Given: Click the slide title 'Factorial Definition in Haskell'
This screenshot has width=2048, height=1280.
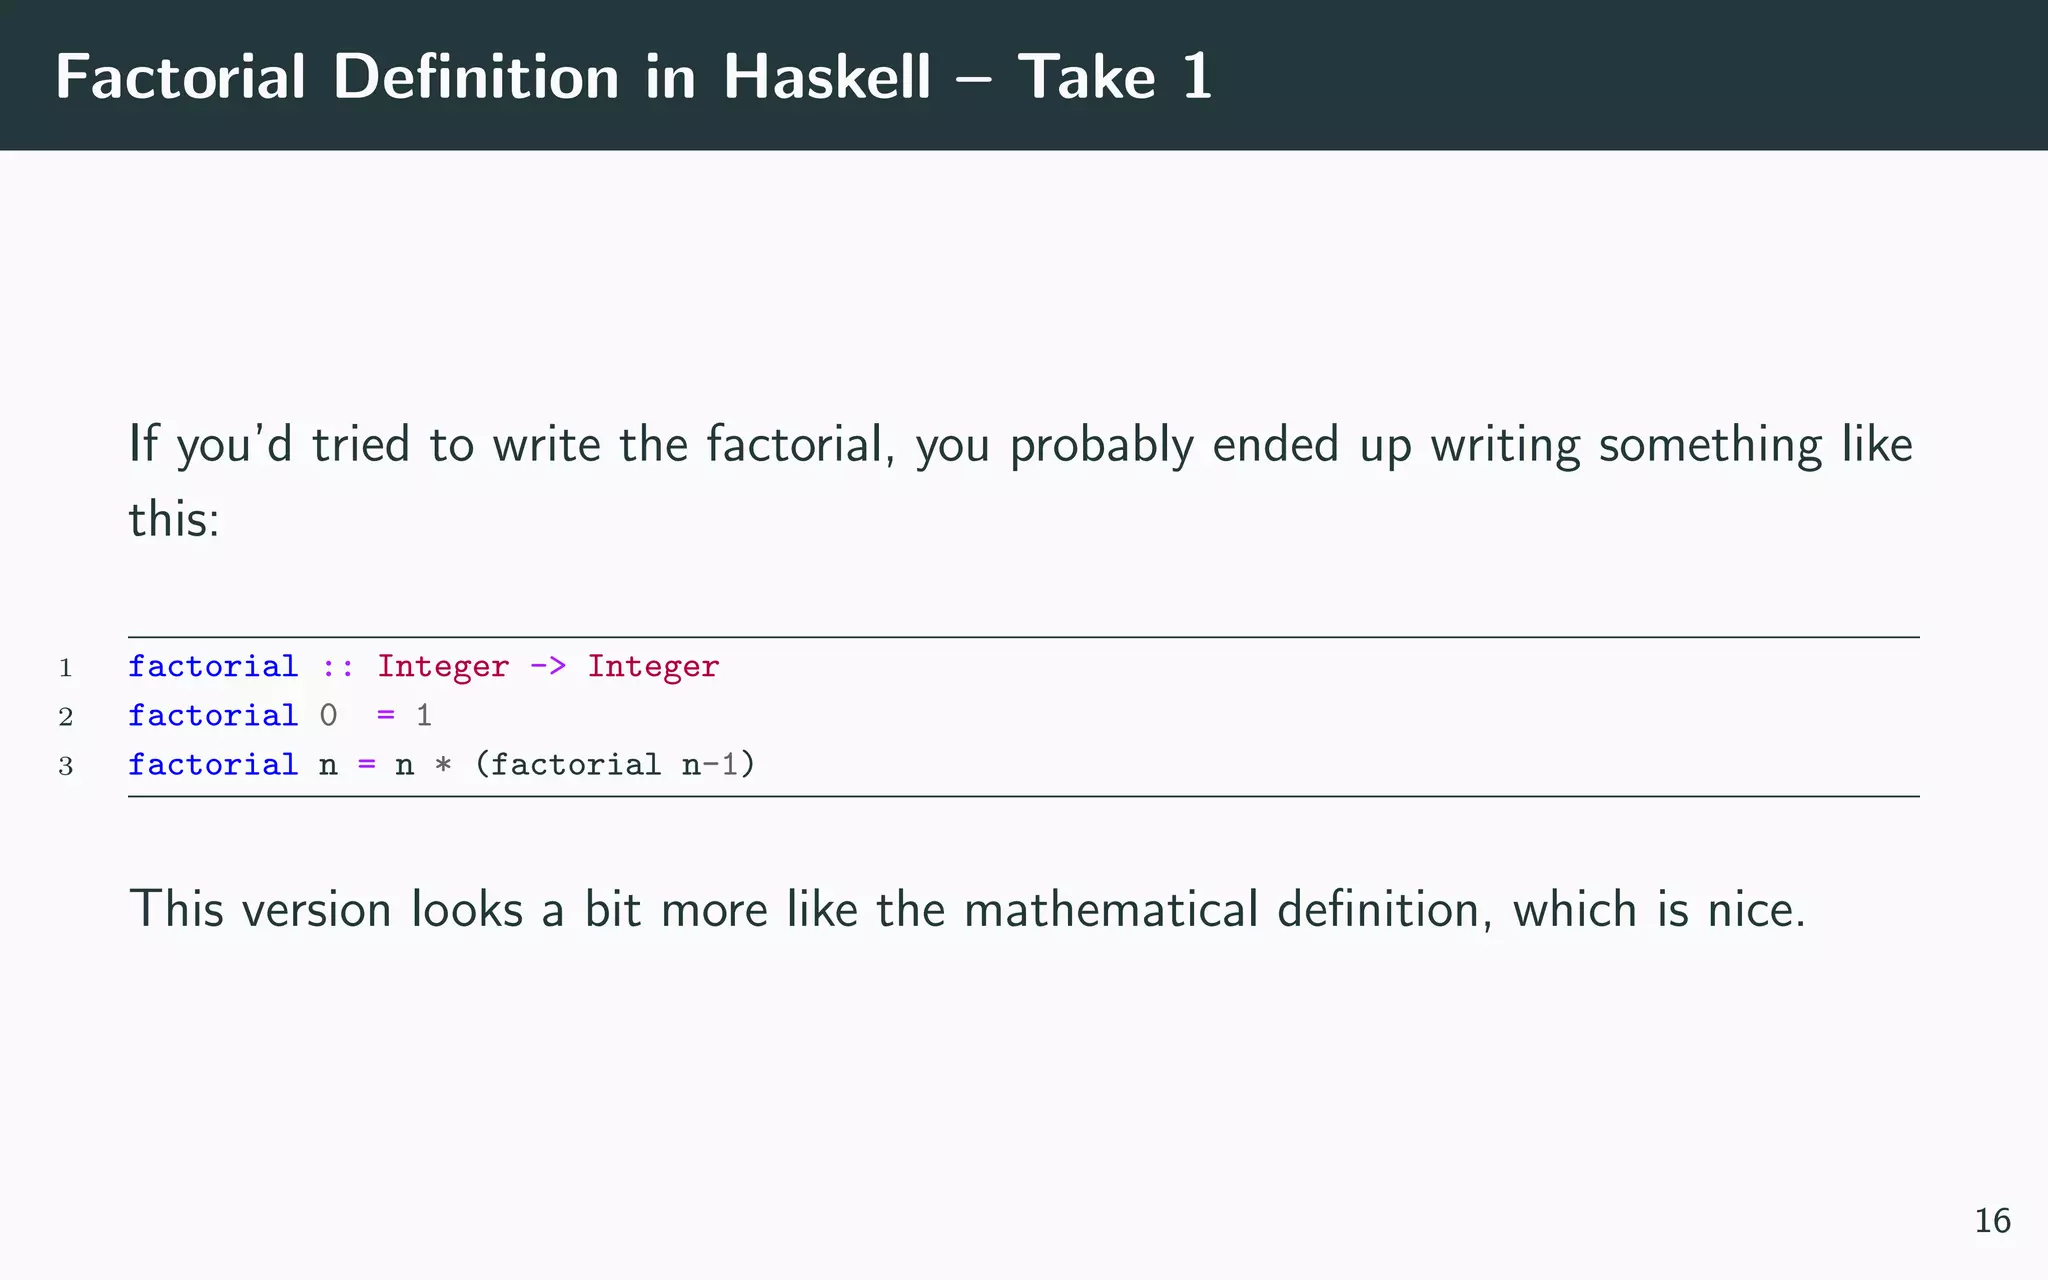Looking at the screenshot, I should pyautogui.click(x=493, y=77).
